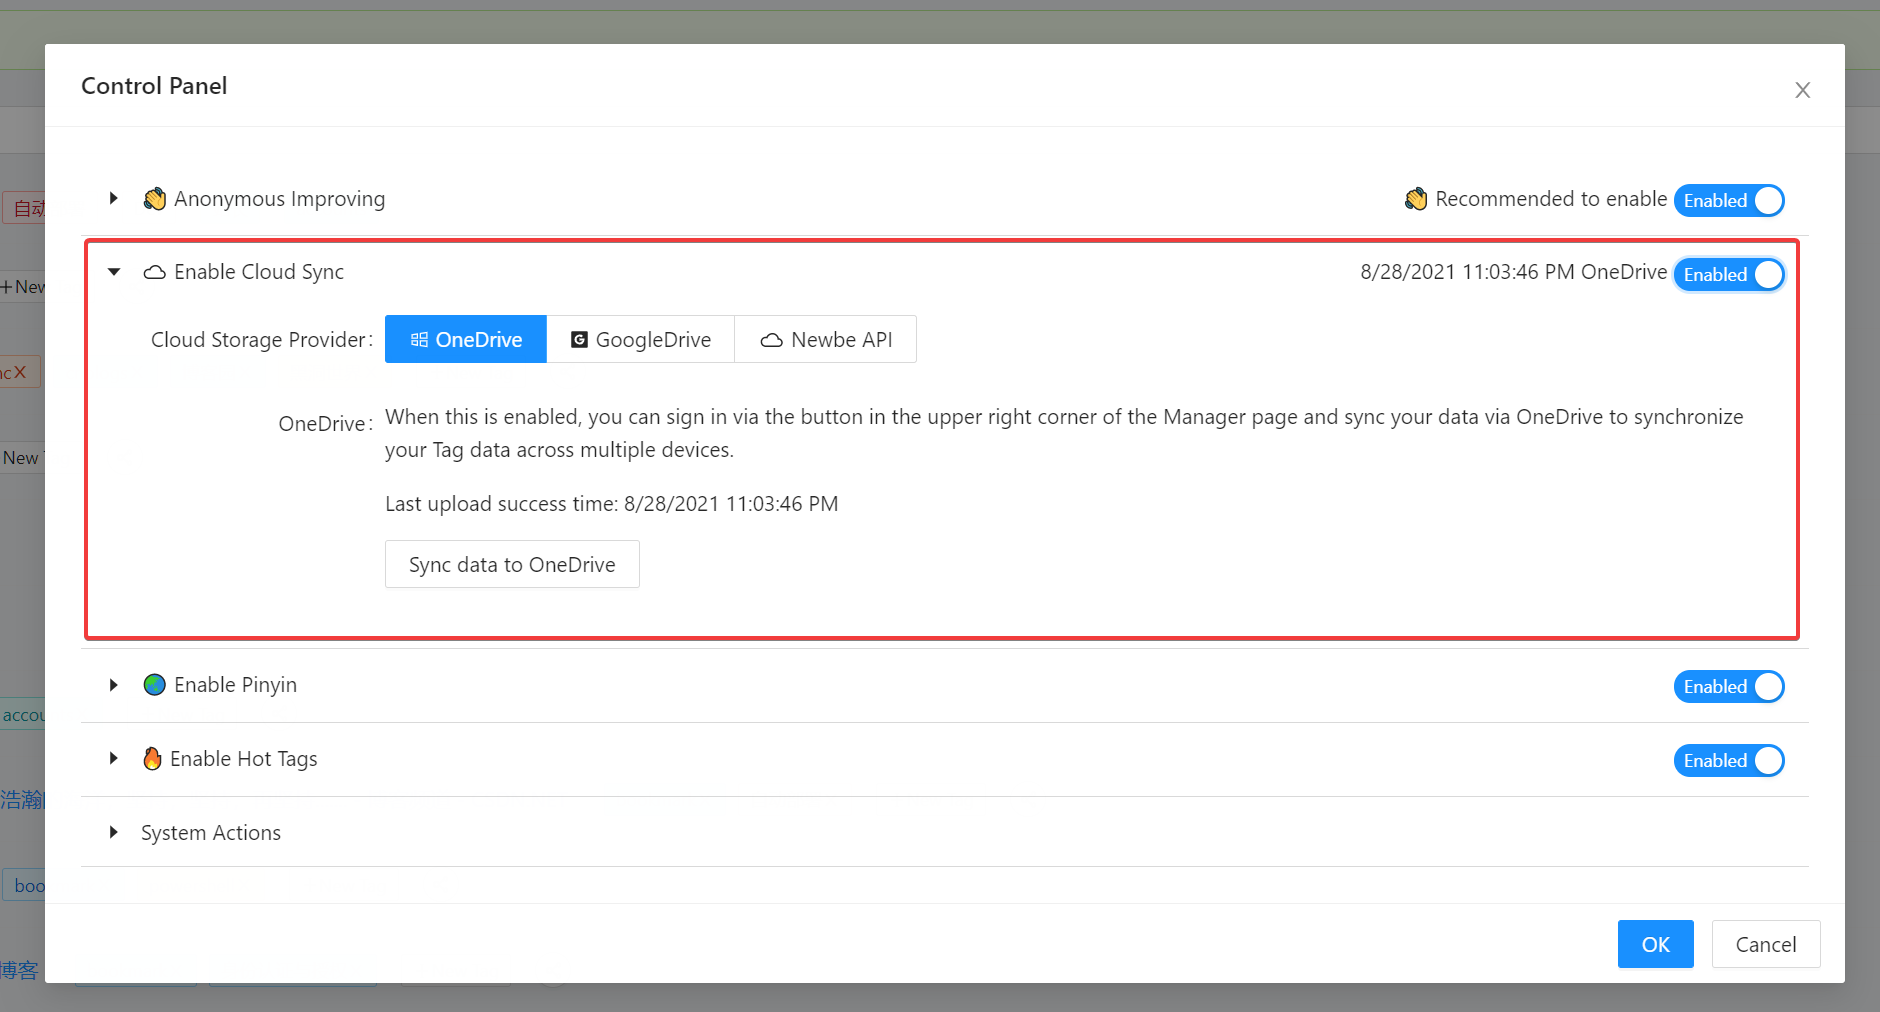Click the cloud icon beside Enable Cloud Sync
Viewport: 1880px width, 1012px height.
[154, 272]
